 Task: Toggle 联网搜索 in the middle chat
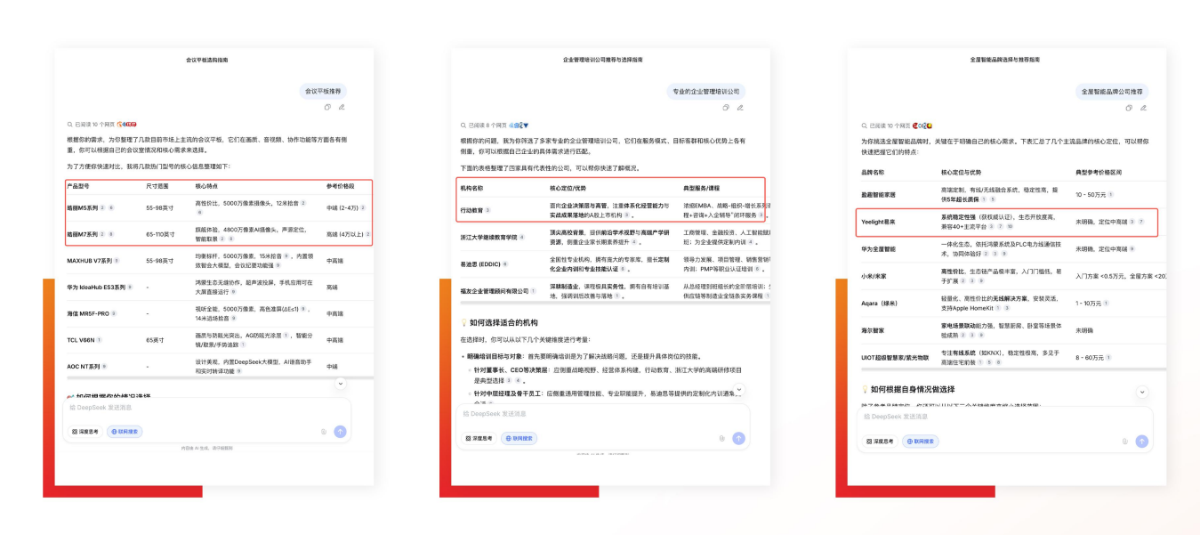coord(518,438)
